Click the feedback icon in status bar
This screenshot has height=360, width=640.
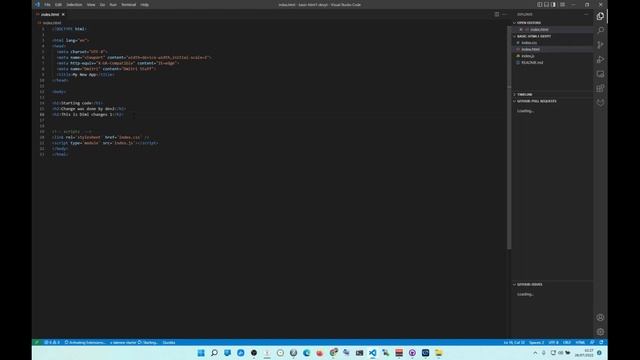592,342
